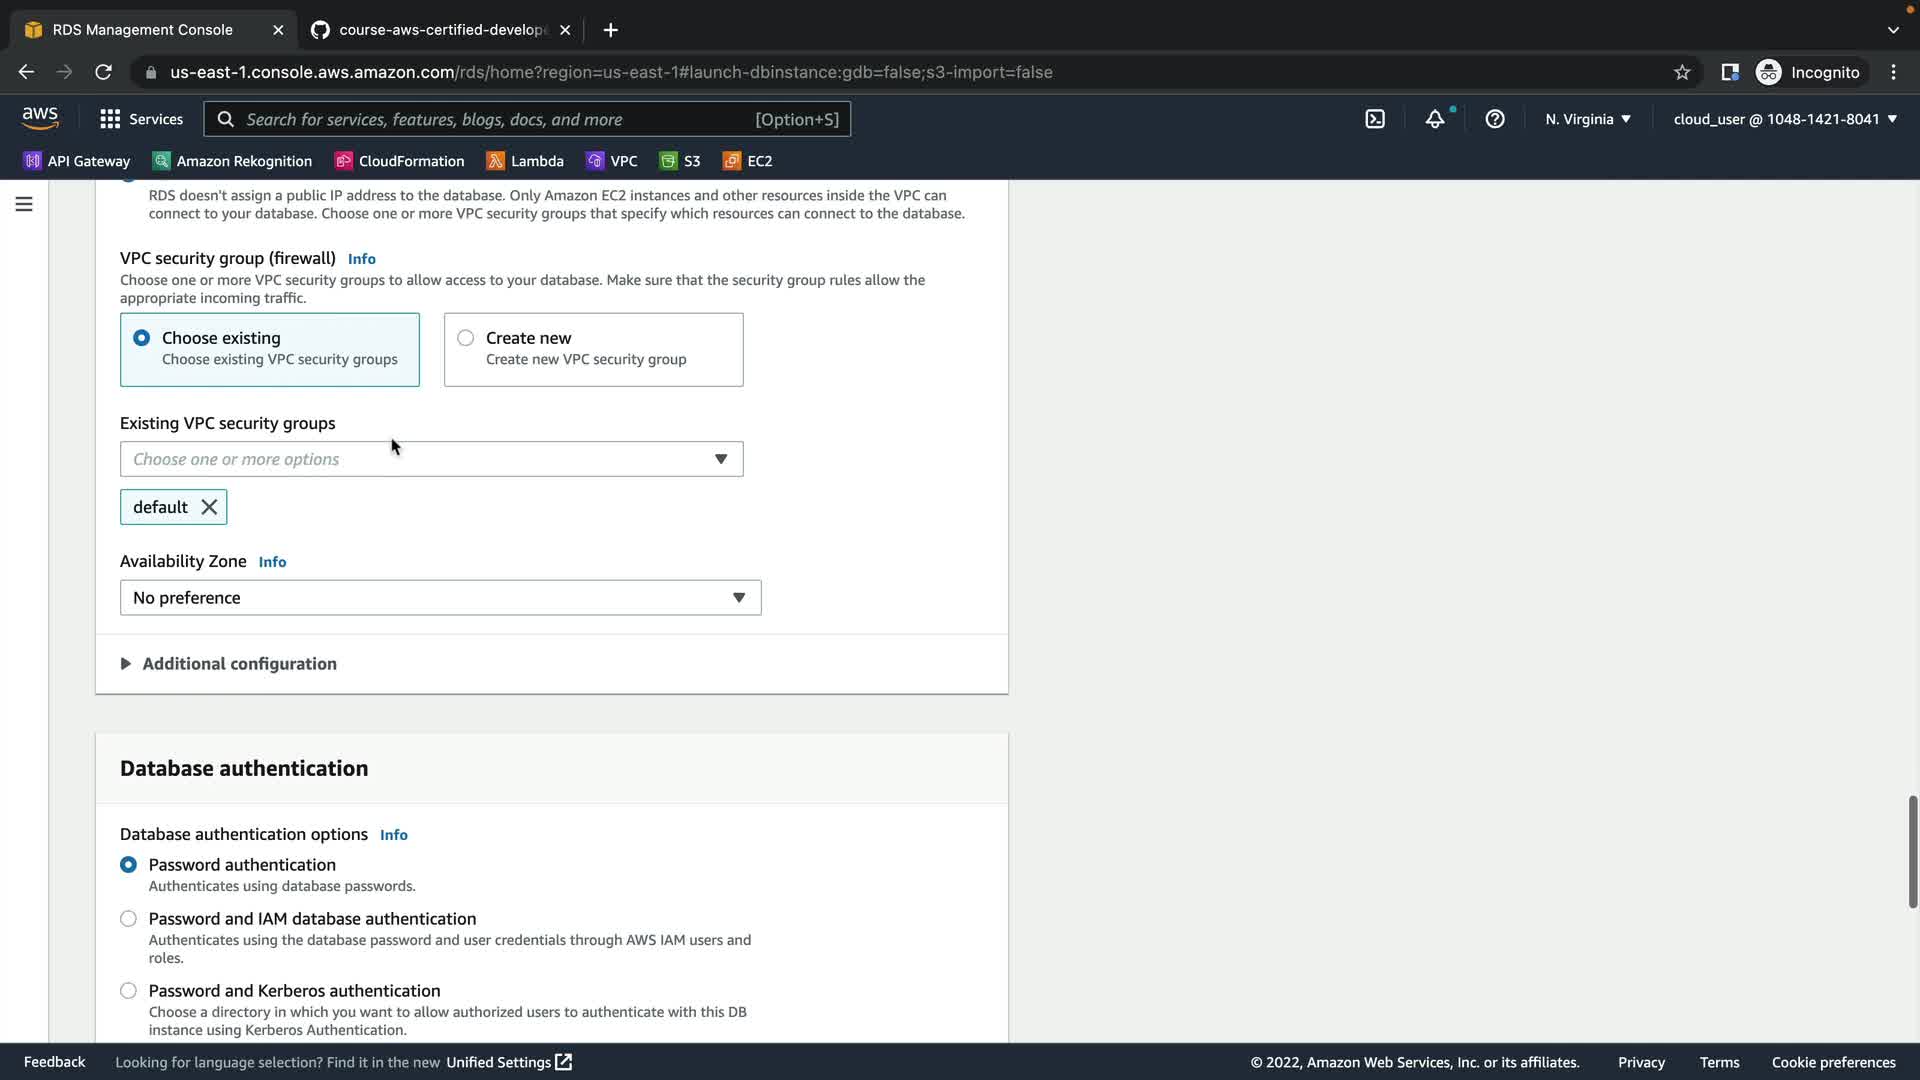
Task: Remove the default security group tag
Action: pyautogui.click(x=209, y=507)
